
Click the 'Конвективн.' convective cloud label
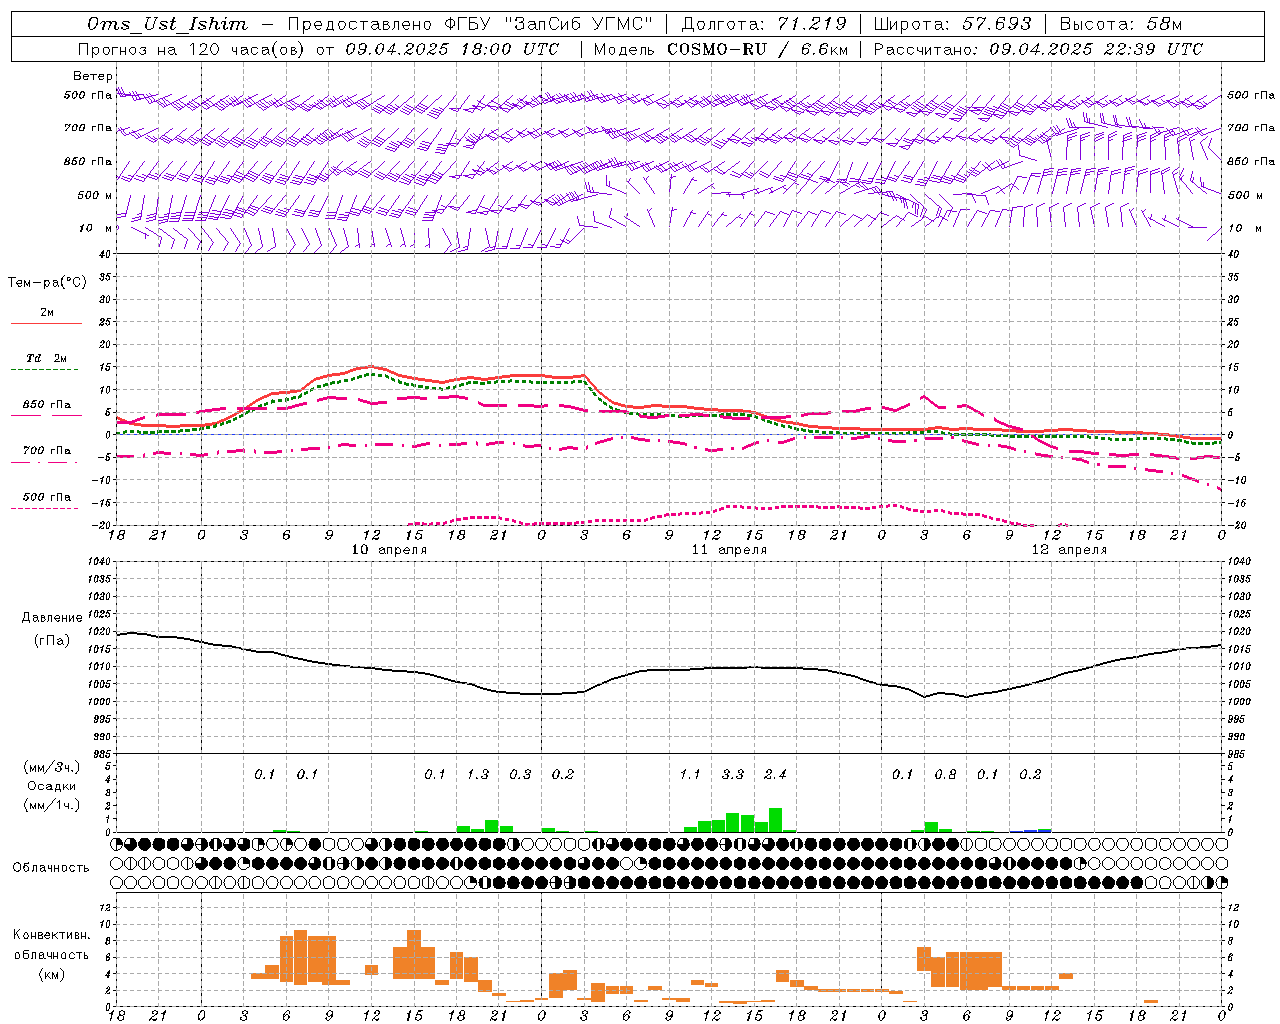51,935
